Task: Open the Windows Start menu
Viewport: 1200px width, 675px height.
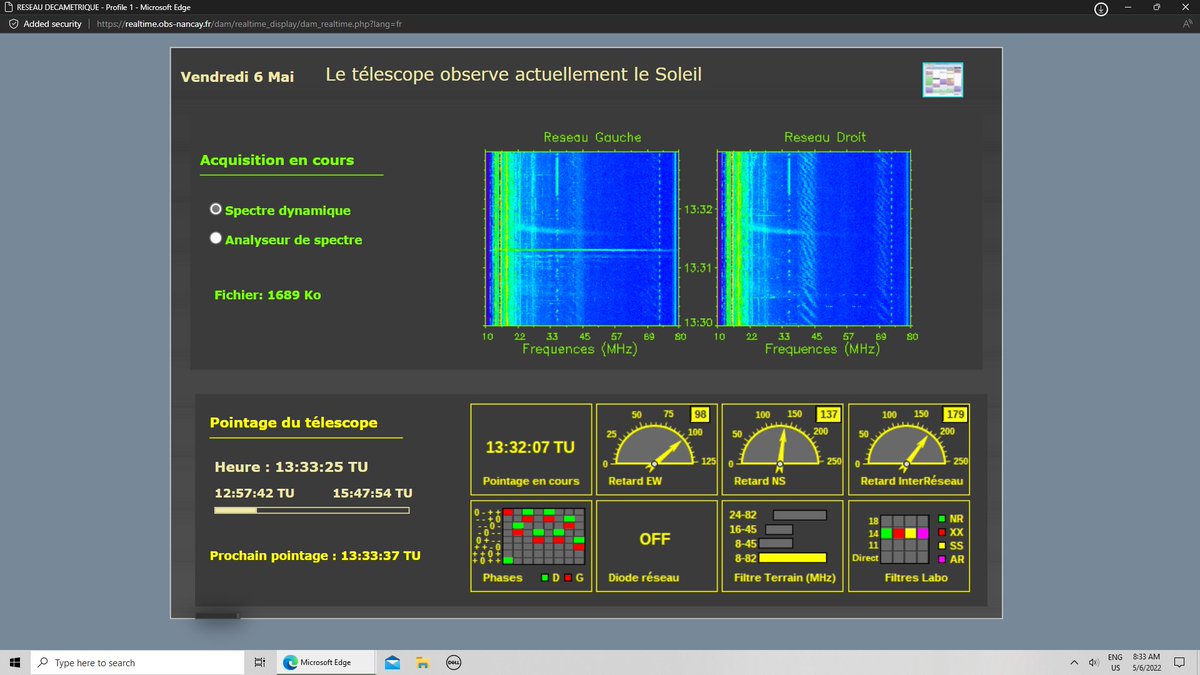Action: coord(15,662)
